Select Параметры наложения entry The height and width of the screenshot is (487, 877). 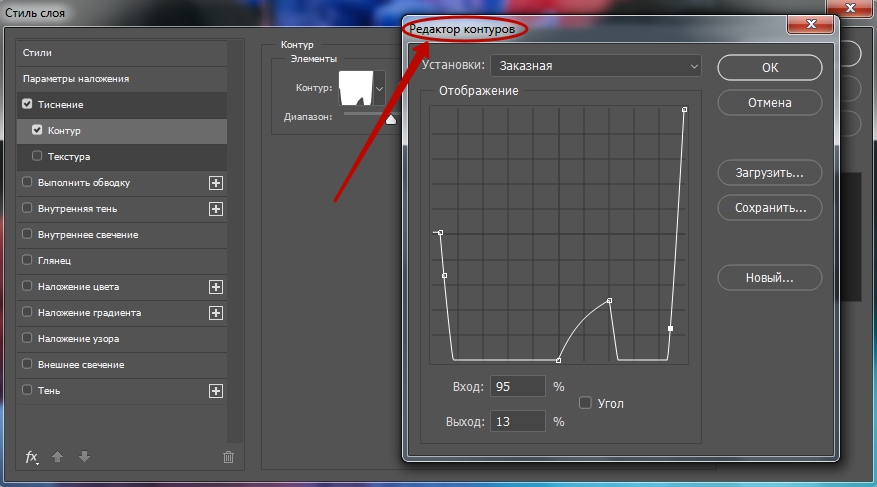click(76, 79)
